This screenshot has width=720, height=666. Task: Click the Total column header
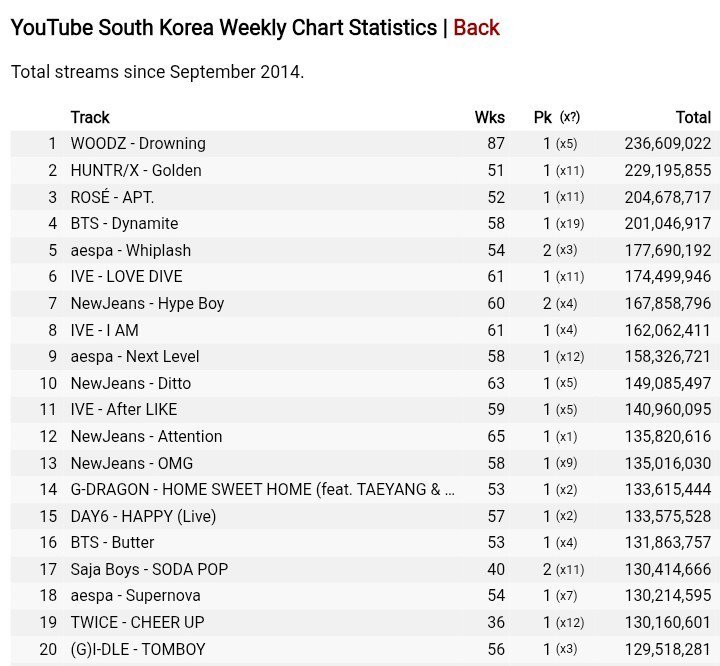click(x=693, y=118)
